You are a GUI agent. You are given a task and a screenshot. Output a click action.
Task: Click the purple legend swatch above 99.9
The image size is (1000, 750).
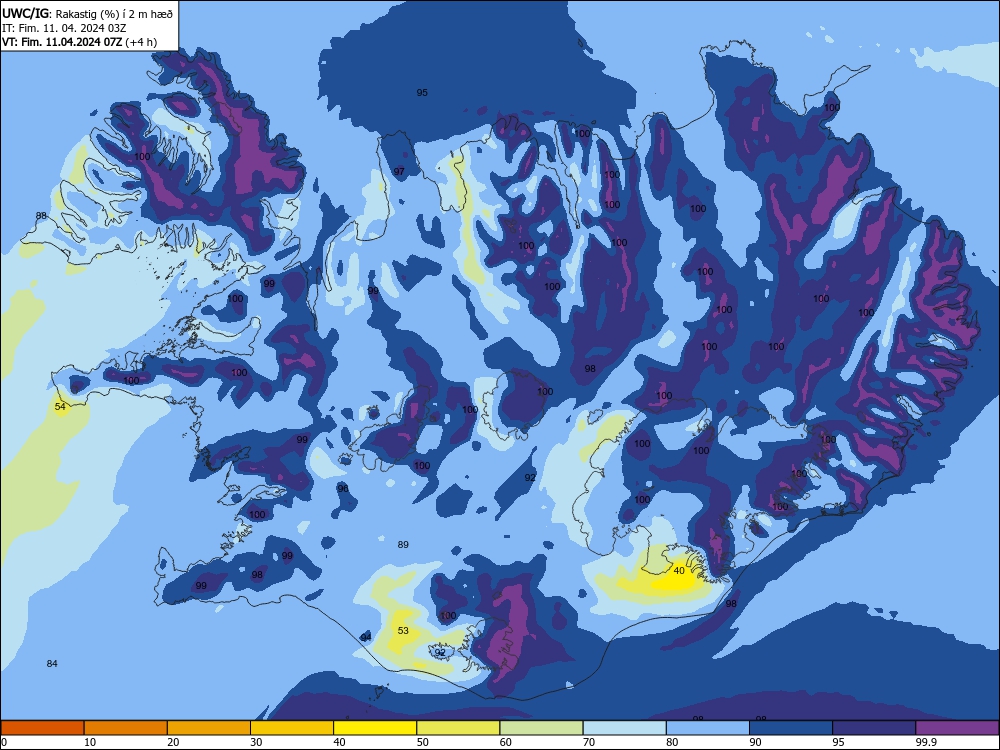[957, 728]
